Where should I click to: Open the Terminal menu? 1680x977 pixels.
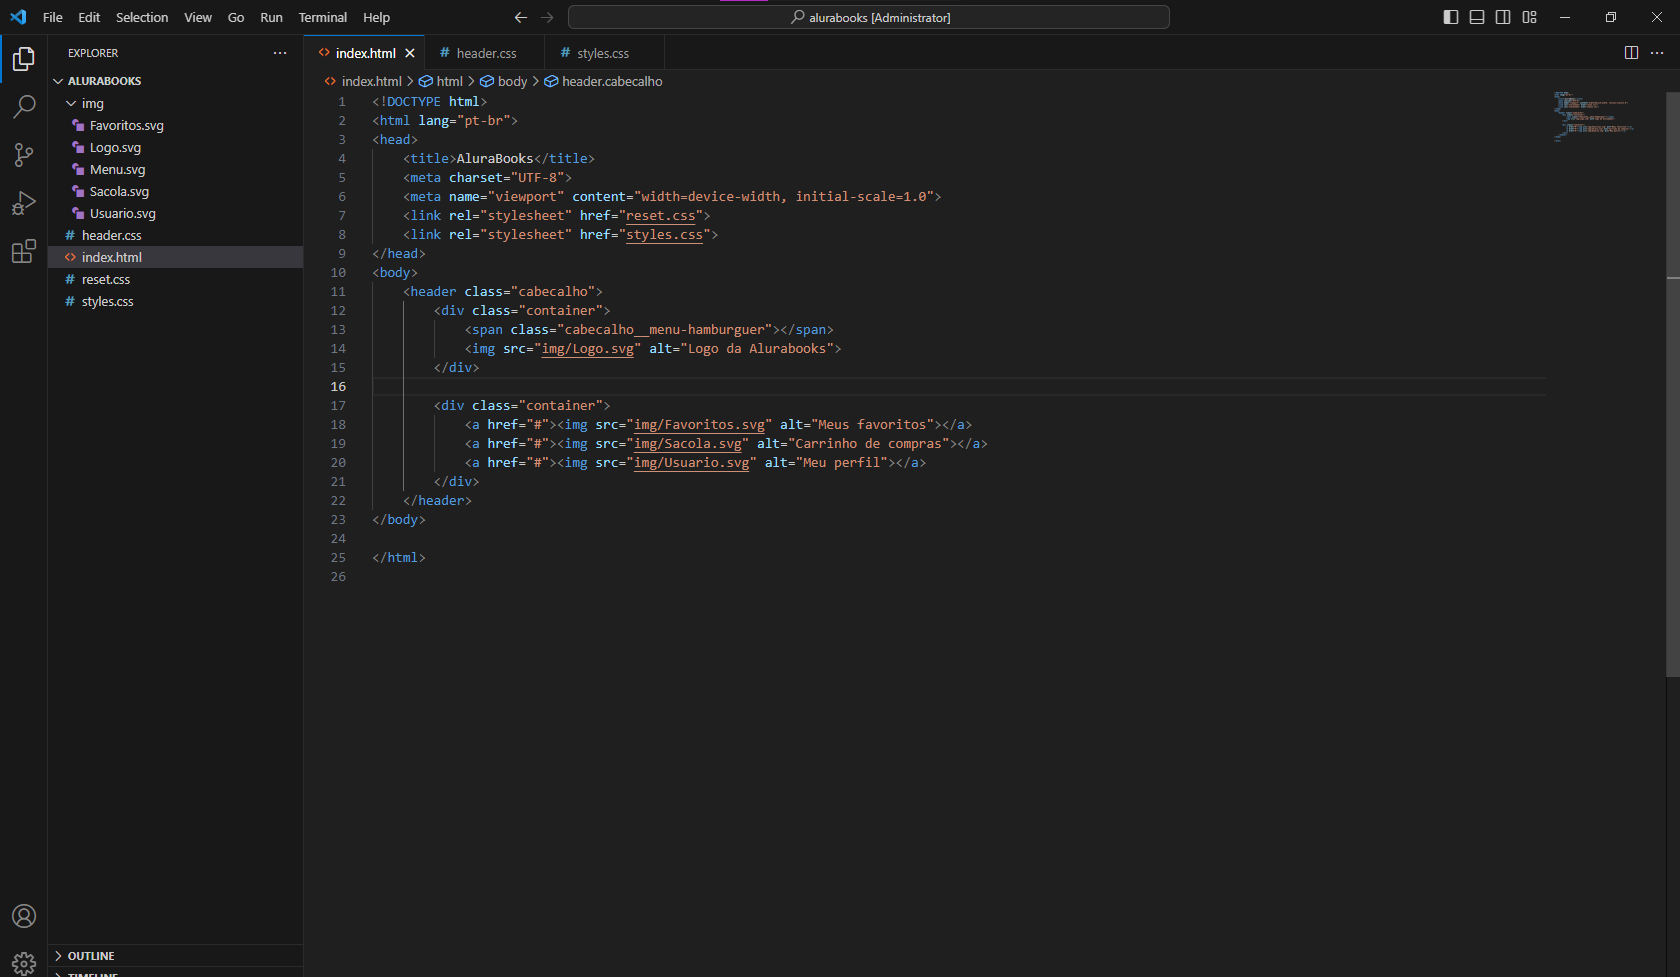tap(323, 17)
